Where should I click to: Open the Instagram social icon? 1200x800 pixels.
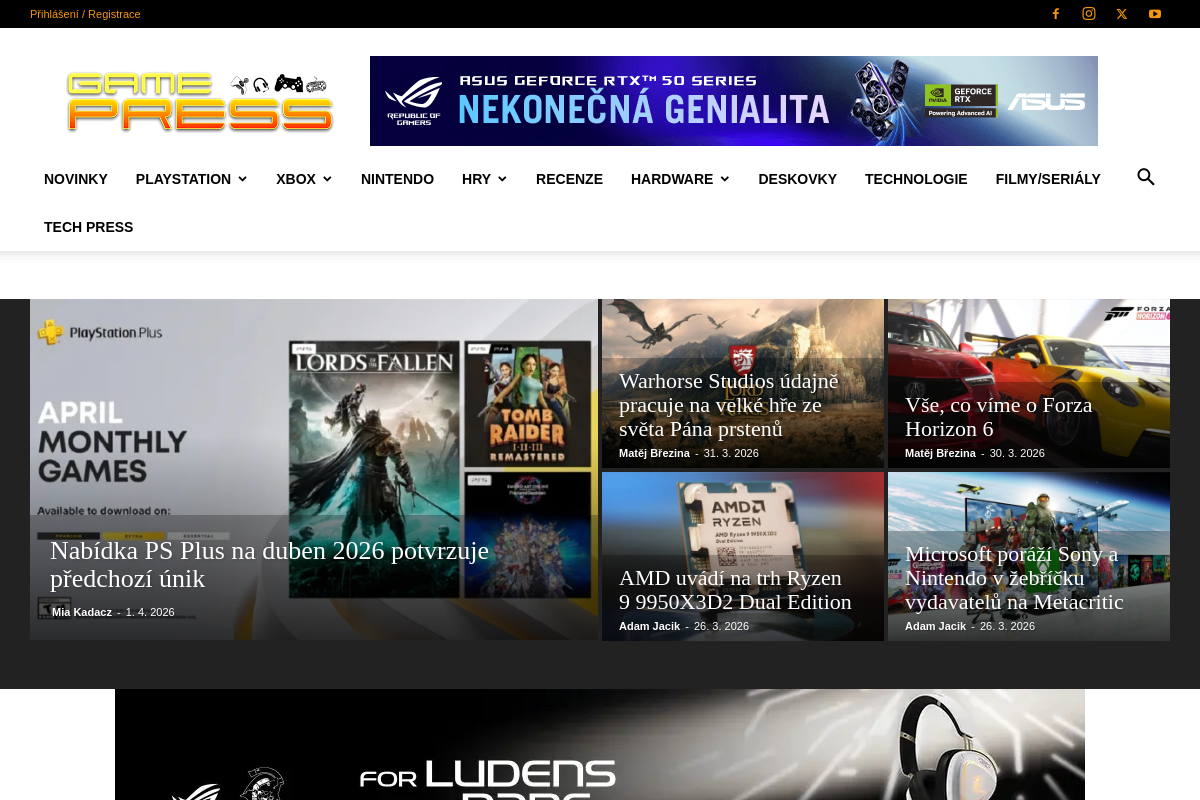click(1089, 14)
